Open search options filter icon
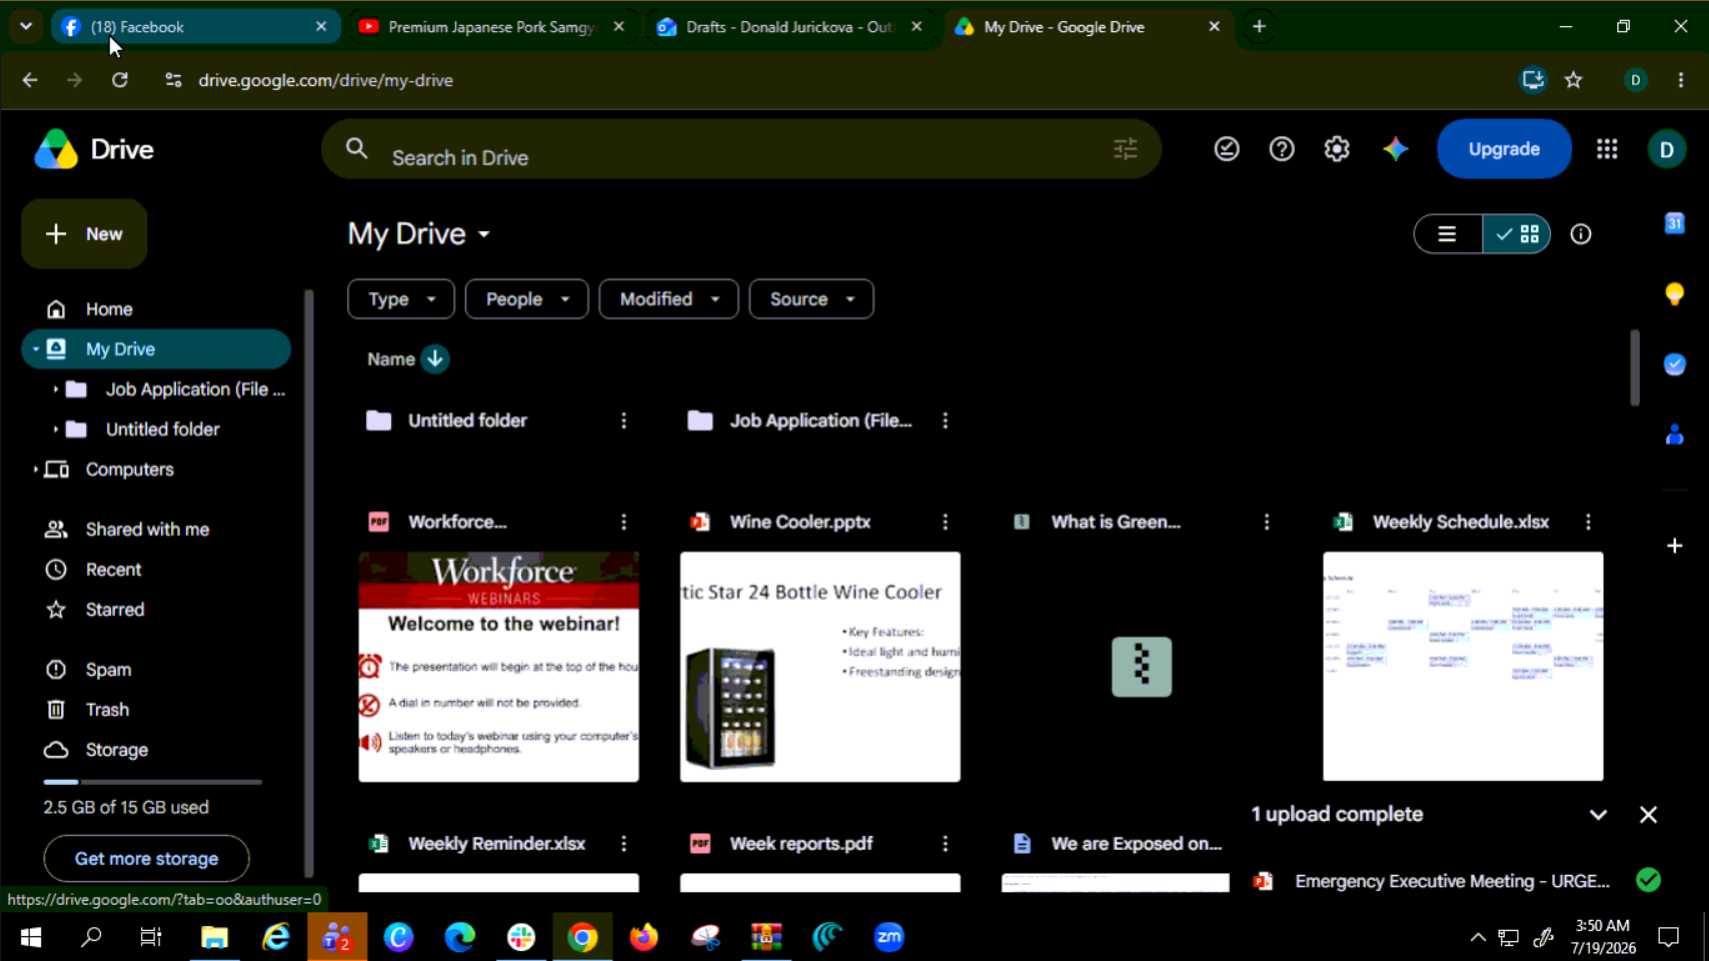This screenshot has height=961, width=1709. point(1125,149)
